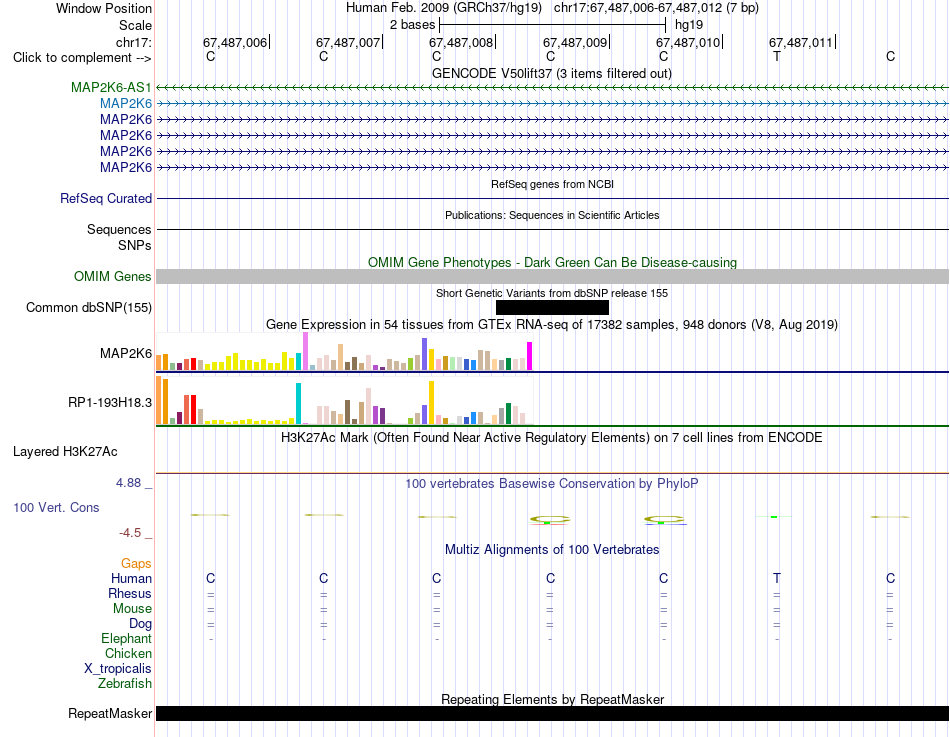Open the 100 Vert. Cons track label

point(56,507)
